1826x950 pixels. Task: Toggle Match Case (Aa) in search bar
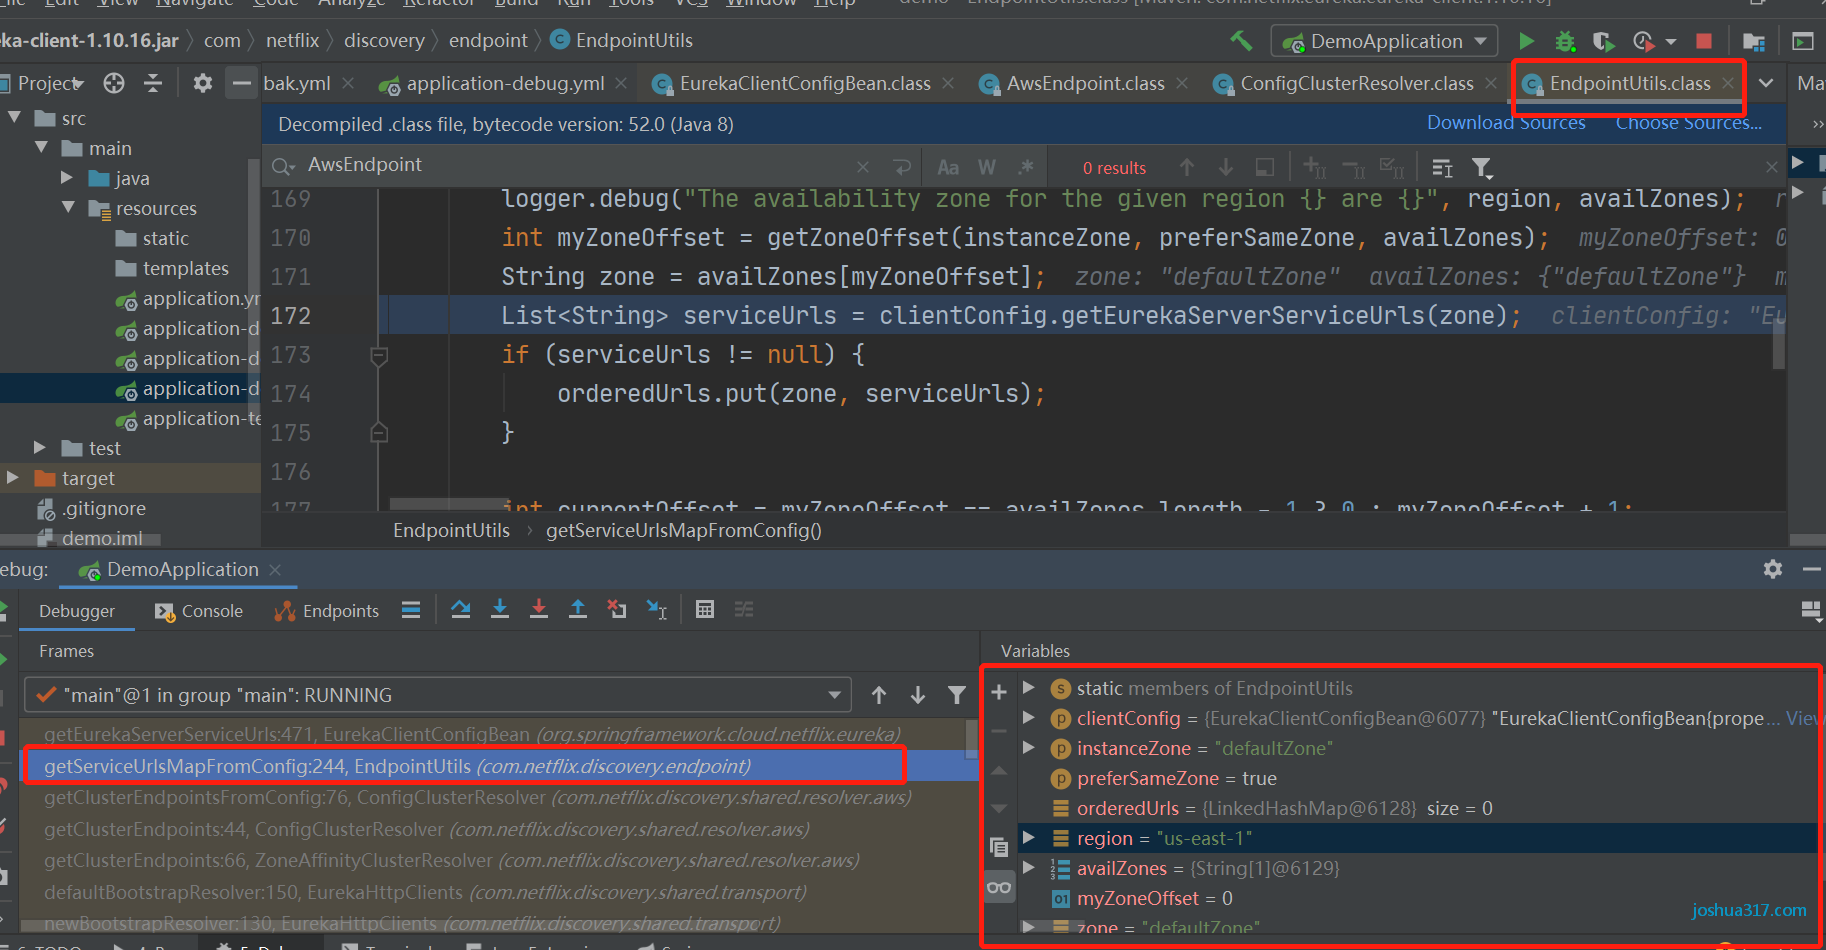tap(948, 167)
